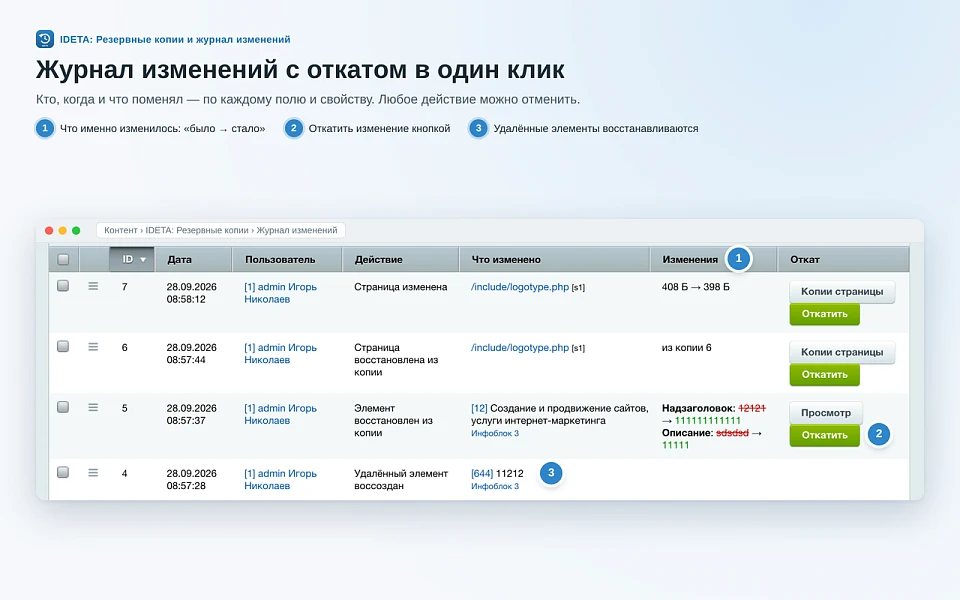Click date 28.09.2026 08:57:37

tap(192, 414)
